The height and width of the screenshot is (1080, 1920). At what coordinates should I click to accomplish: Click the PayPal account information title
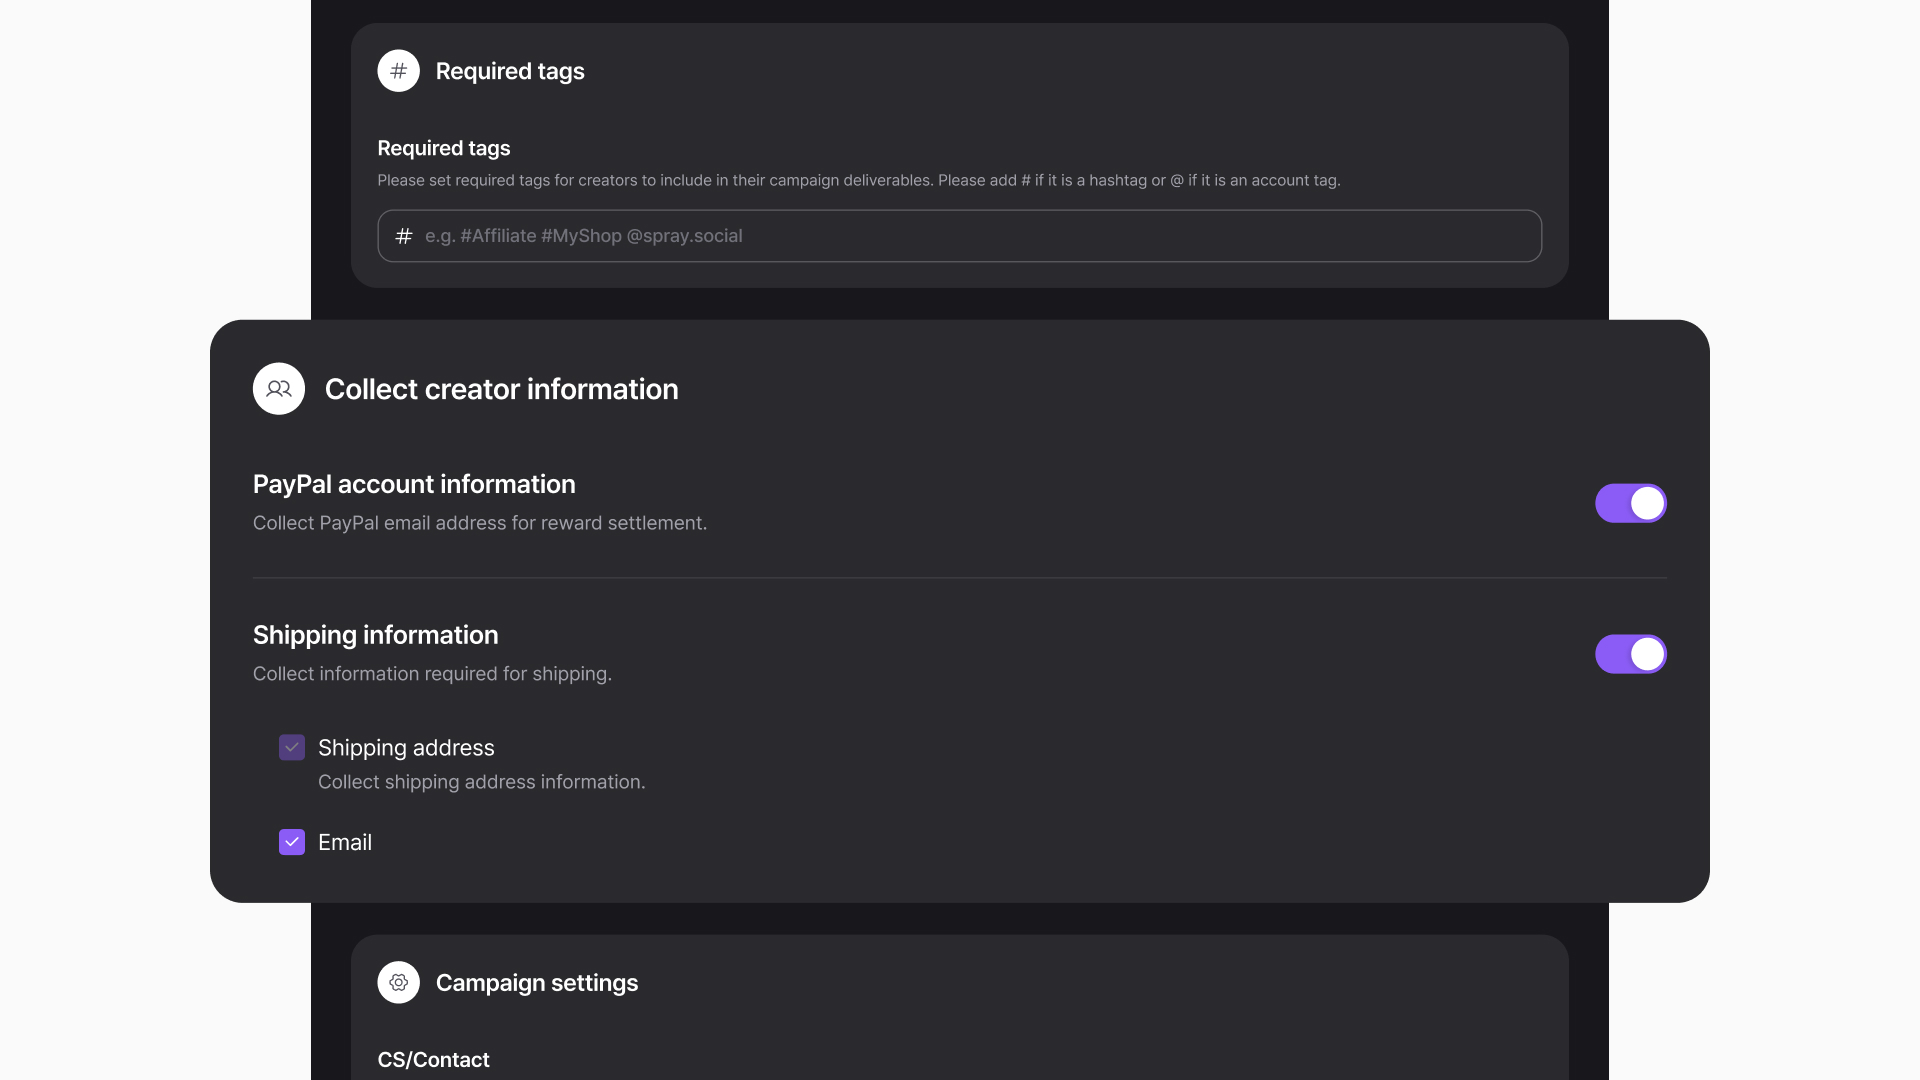pos(414,484)
